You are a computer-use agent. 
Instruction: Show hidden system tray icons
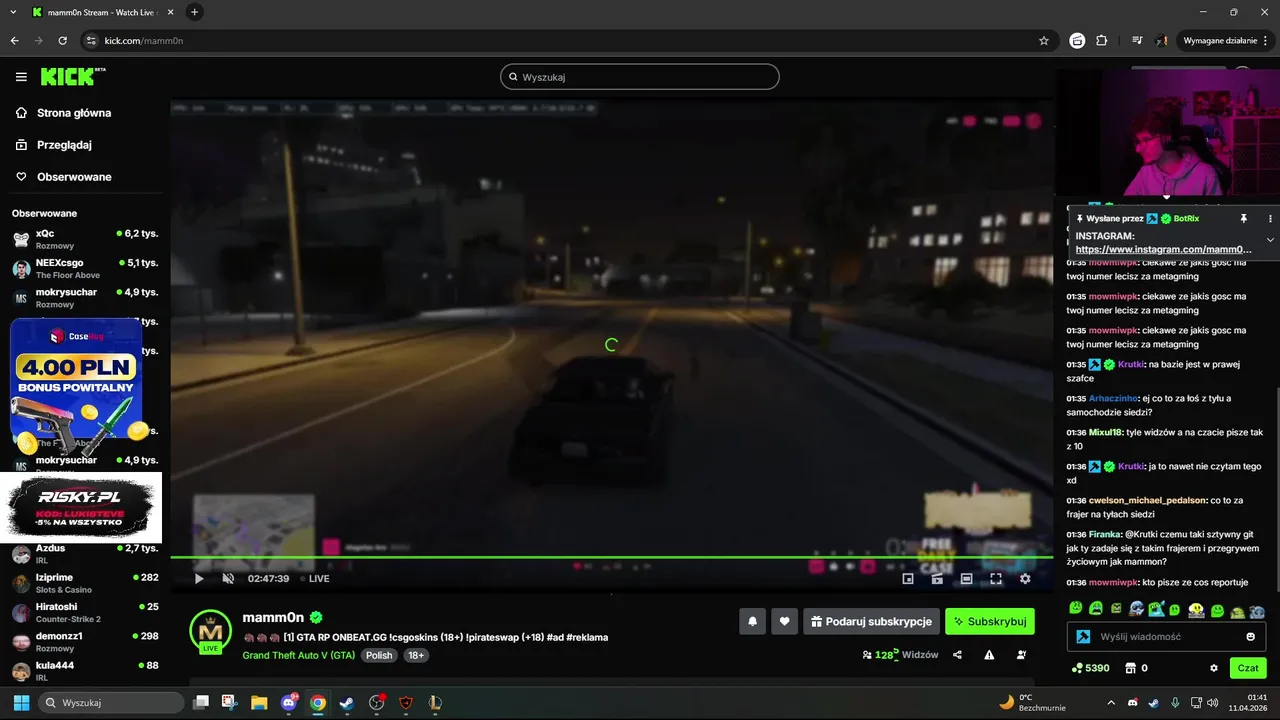1112,702
